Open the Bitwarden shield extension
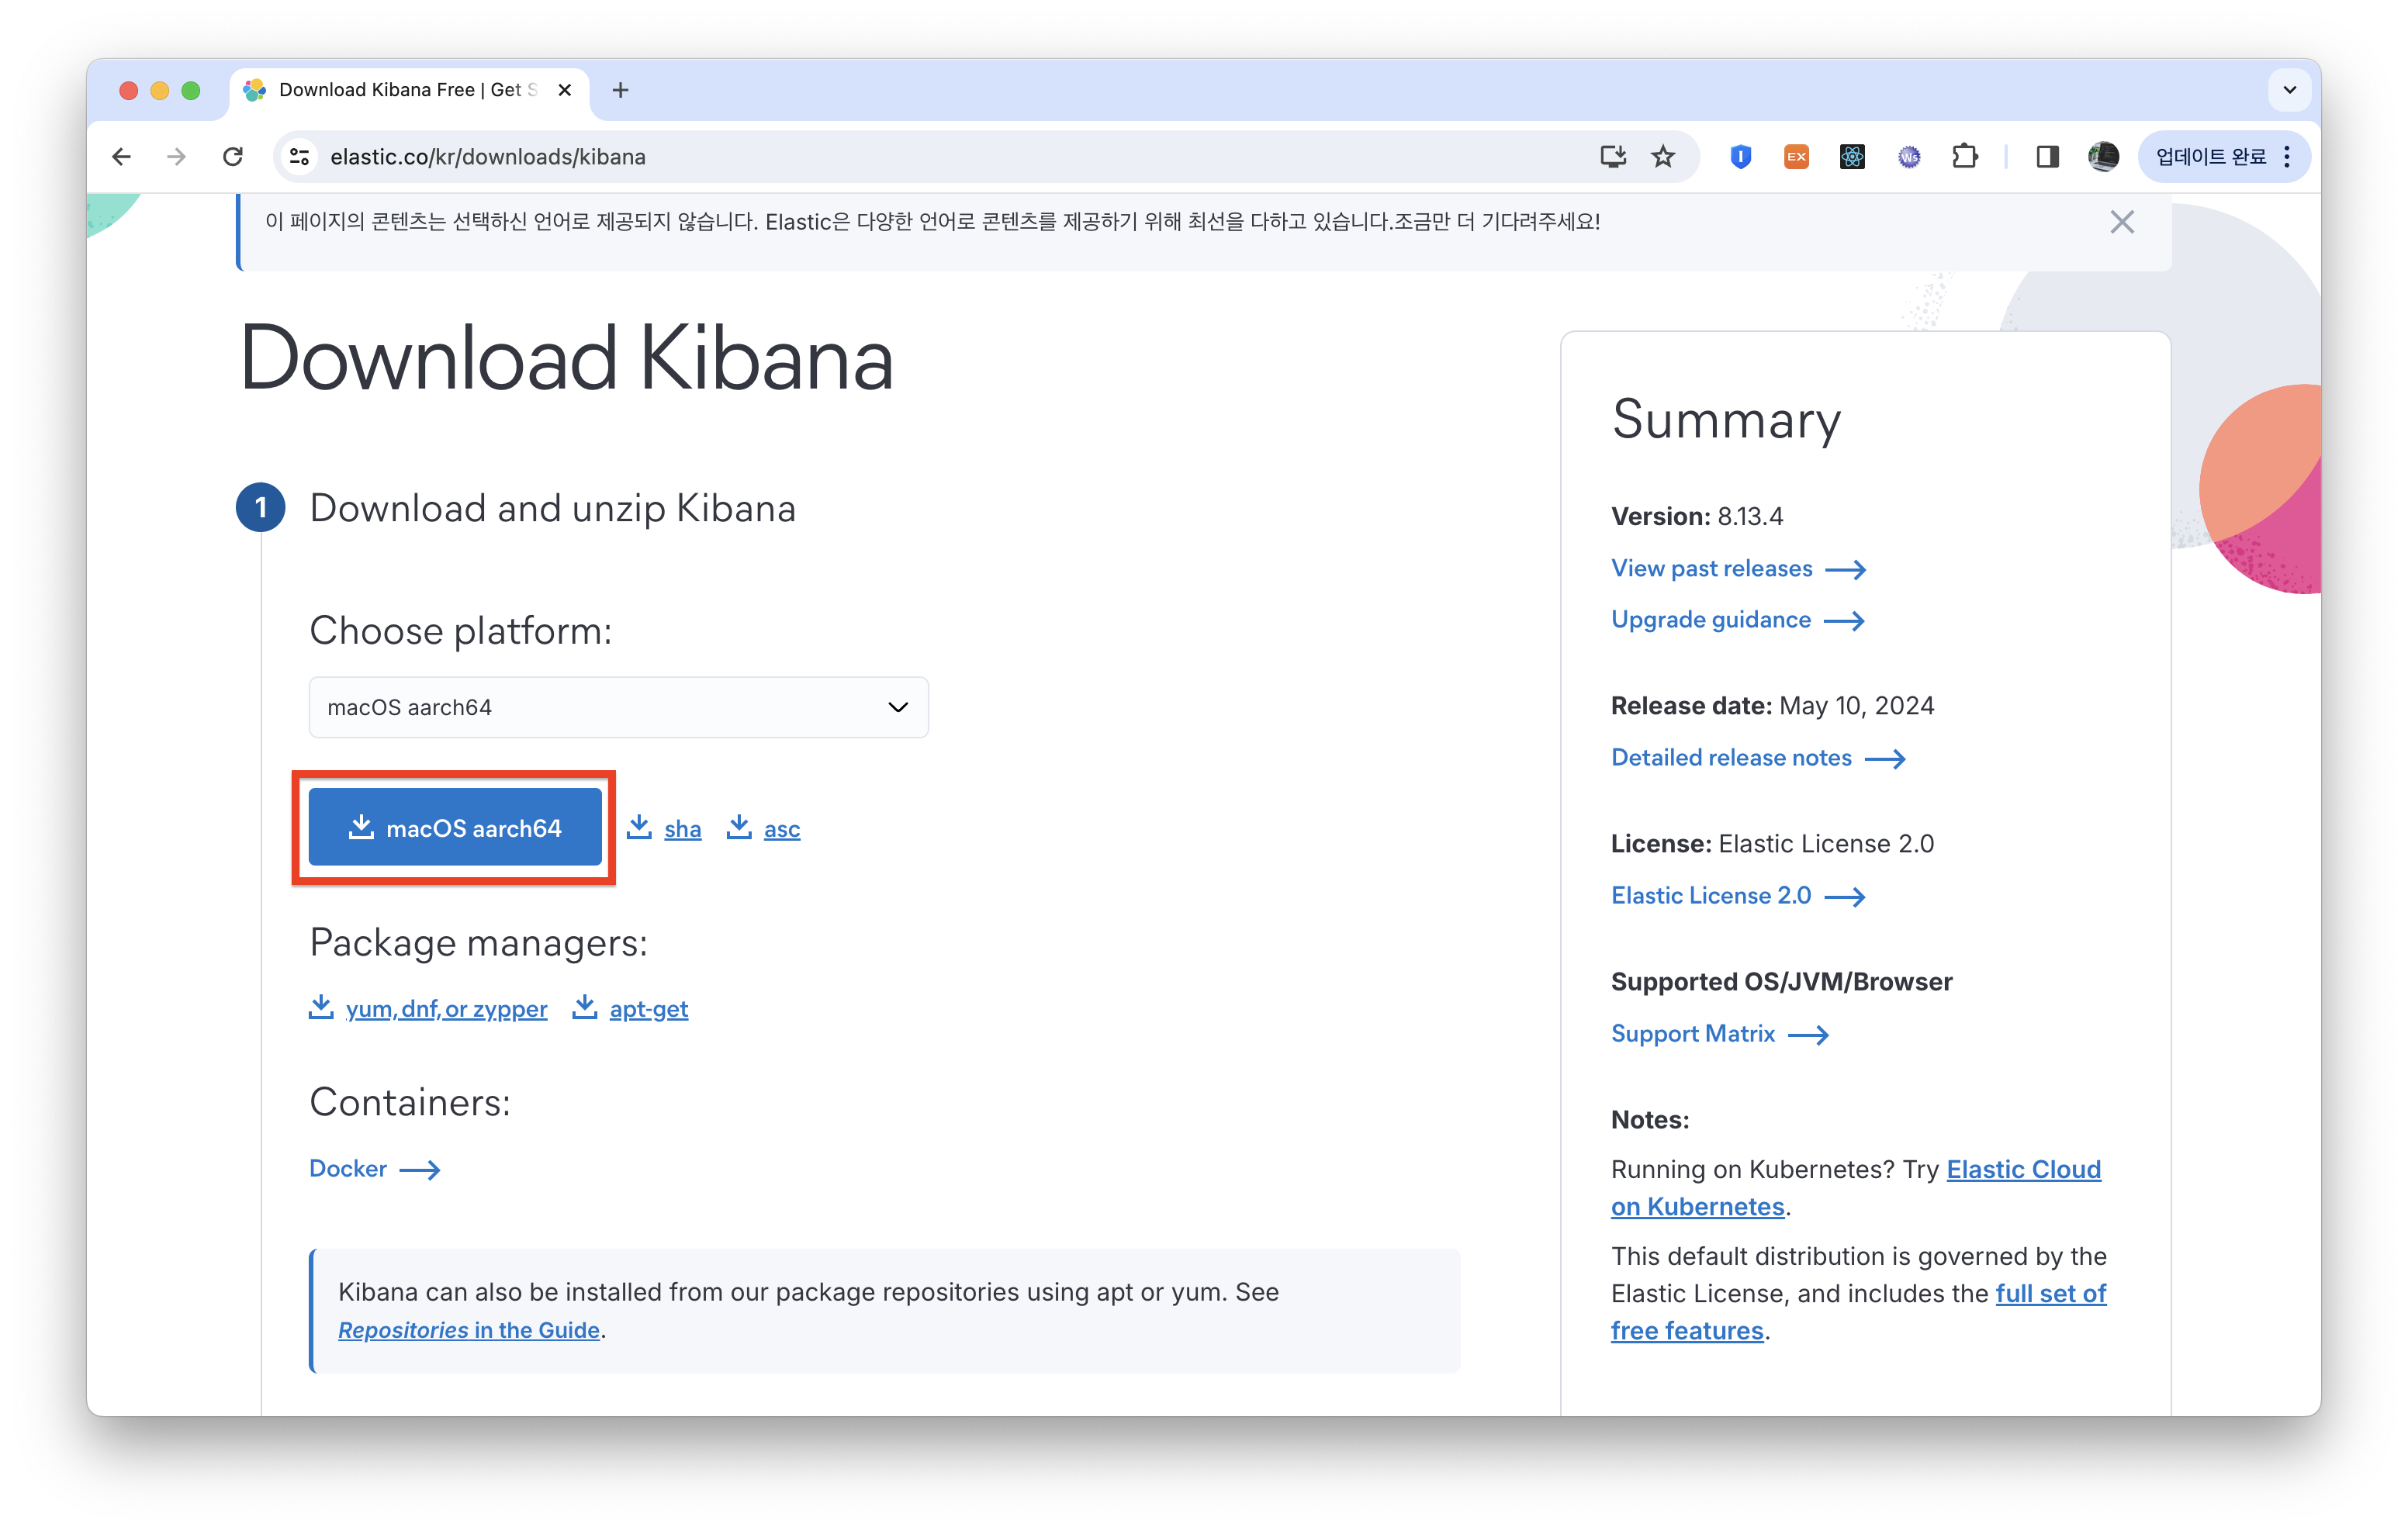 point(1741,157)
